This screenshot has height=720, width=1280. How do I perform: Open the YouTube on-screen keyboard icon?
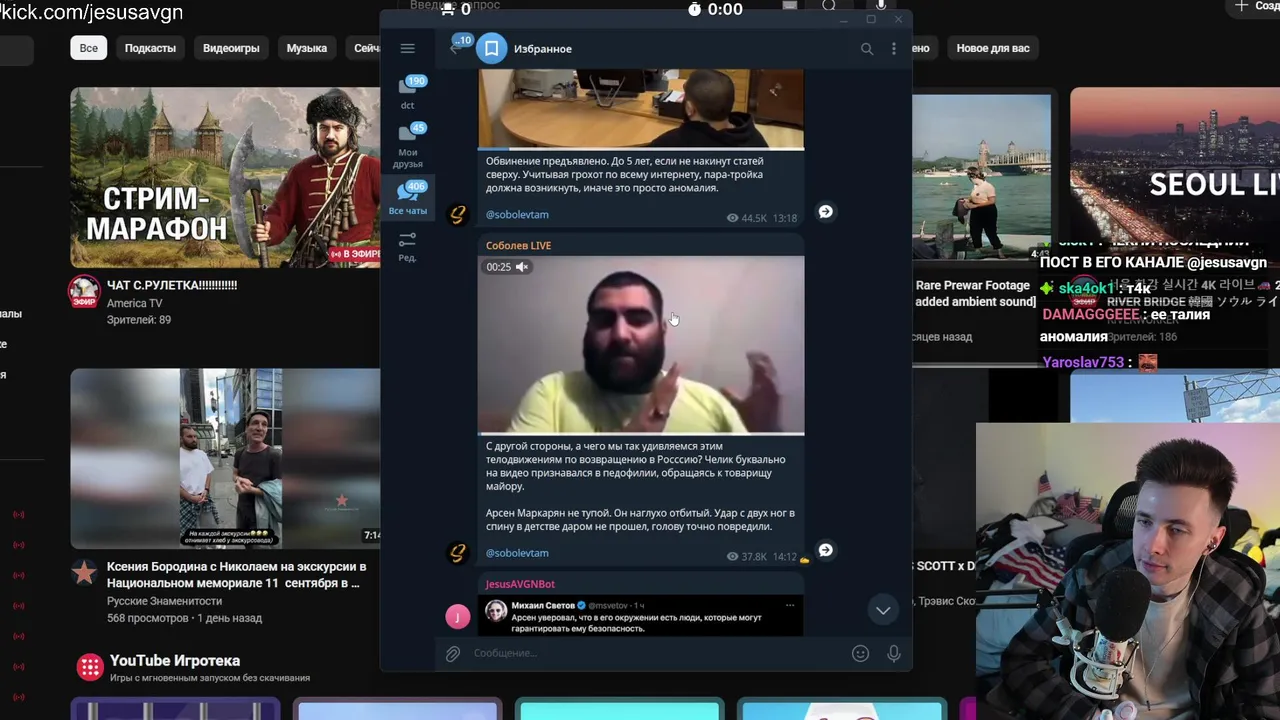click(790, 6)
